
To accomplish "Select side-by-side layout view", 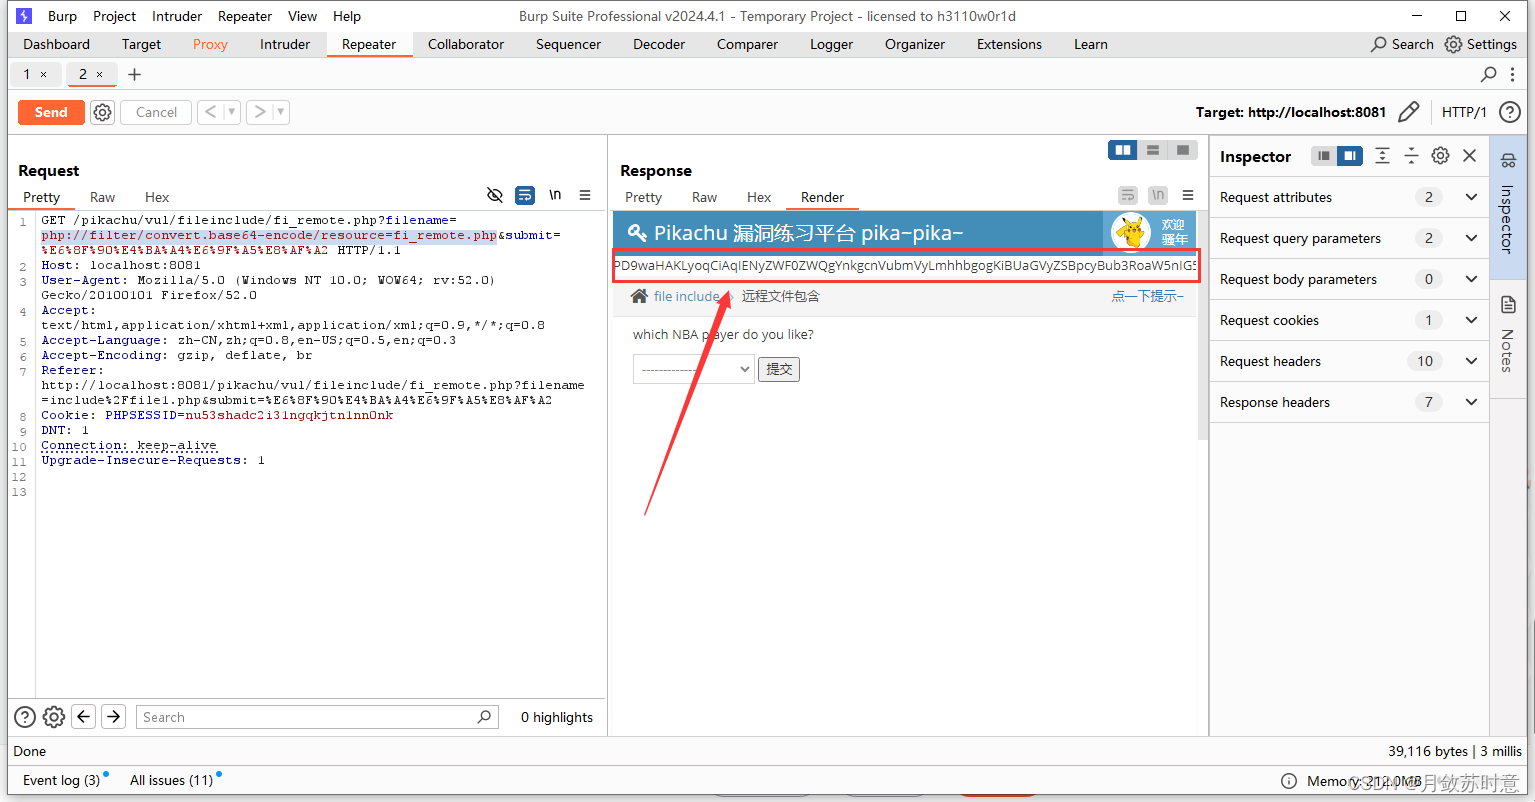I will click(1123, 150).
